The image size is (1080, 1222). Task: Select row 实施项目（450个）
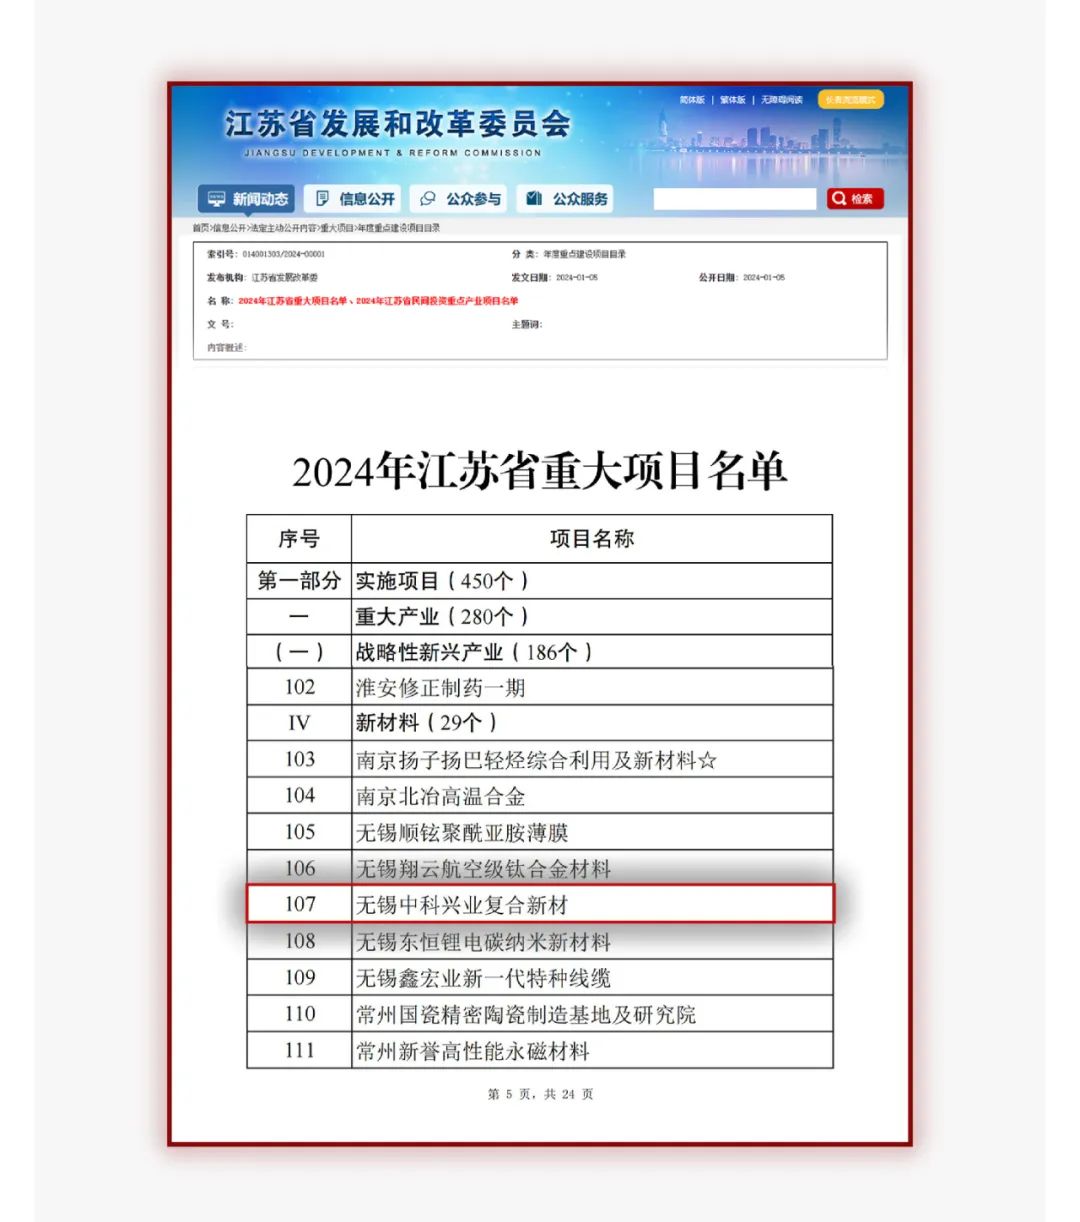point(540,581)
